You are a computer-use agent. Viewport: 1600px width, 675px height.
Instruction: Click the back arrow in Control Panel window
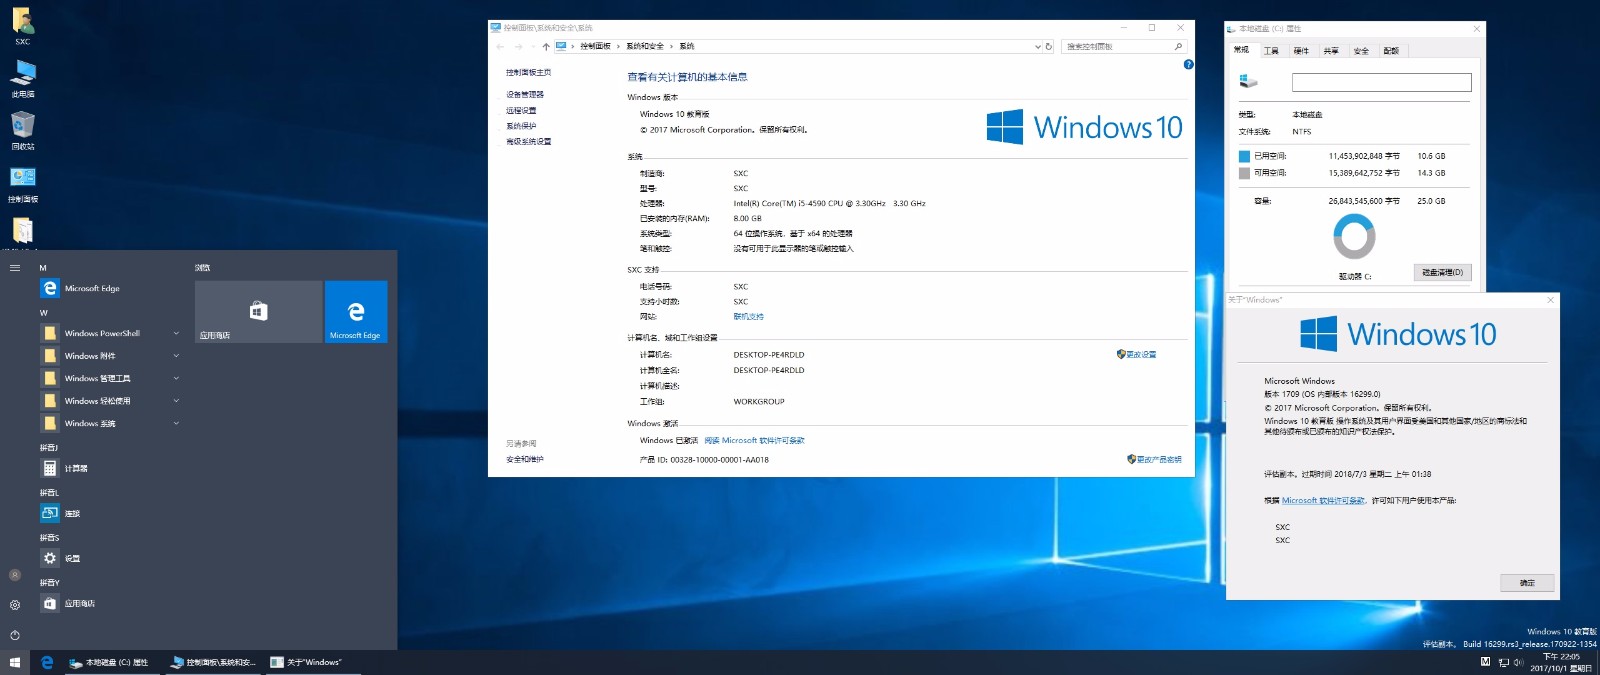[500, 47]
